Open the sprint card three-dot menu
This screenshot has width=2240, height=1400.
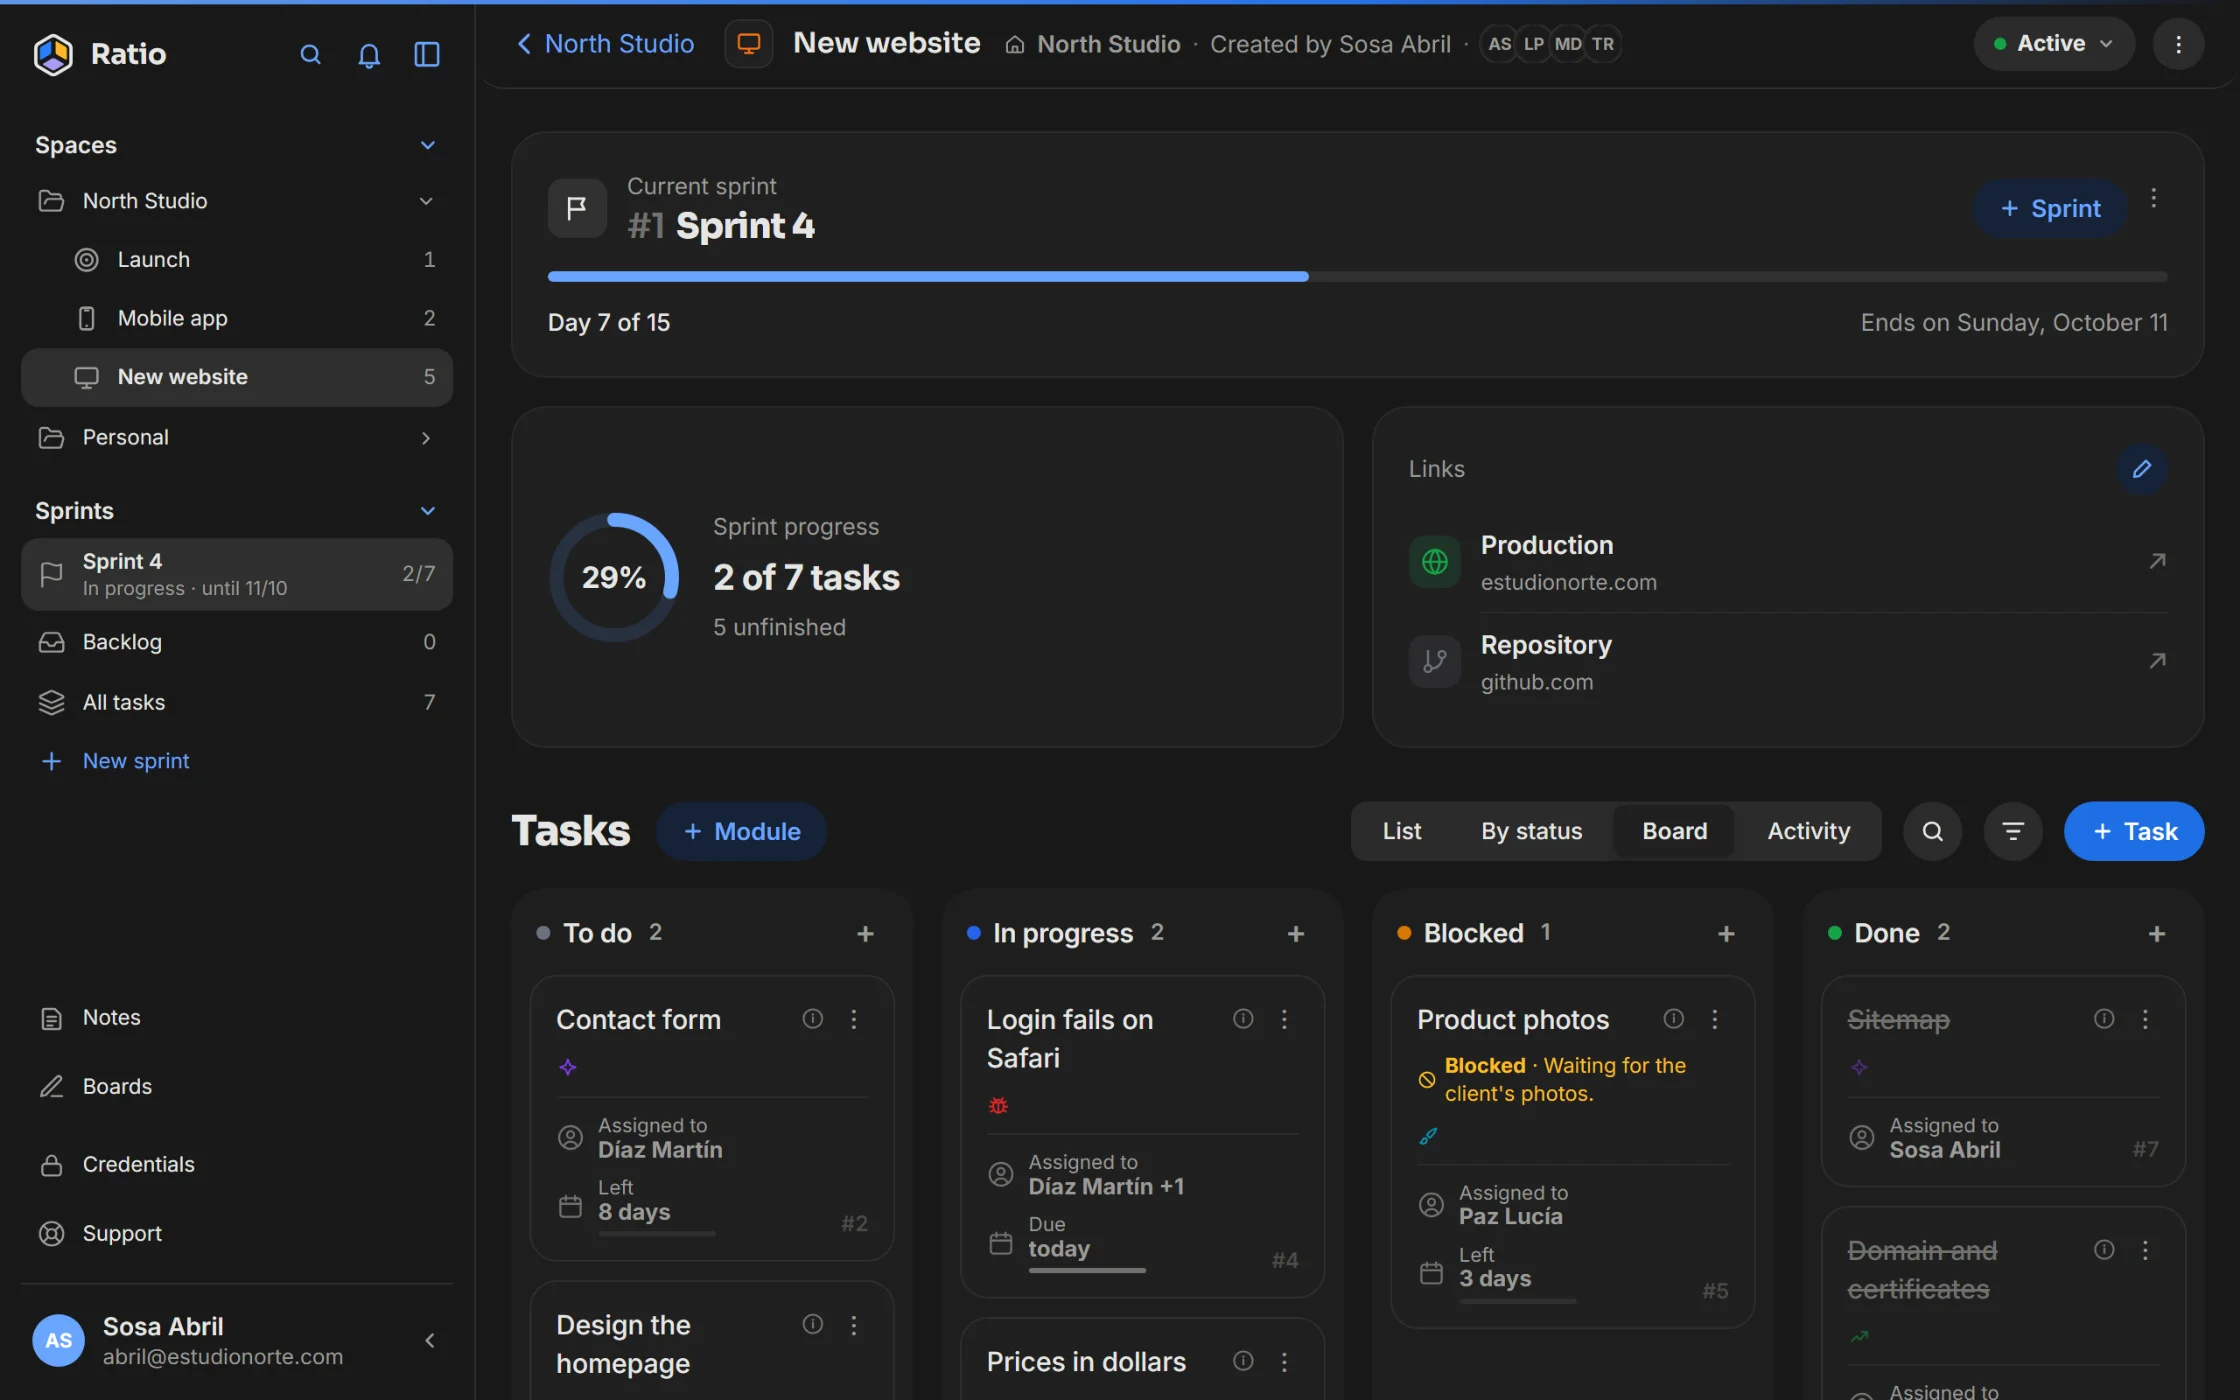(x=2154, y=198)
